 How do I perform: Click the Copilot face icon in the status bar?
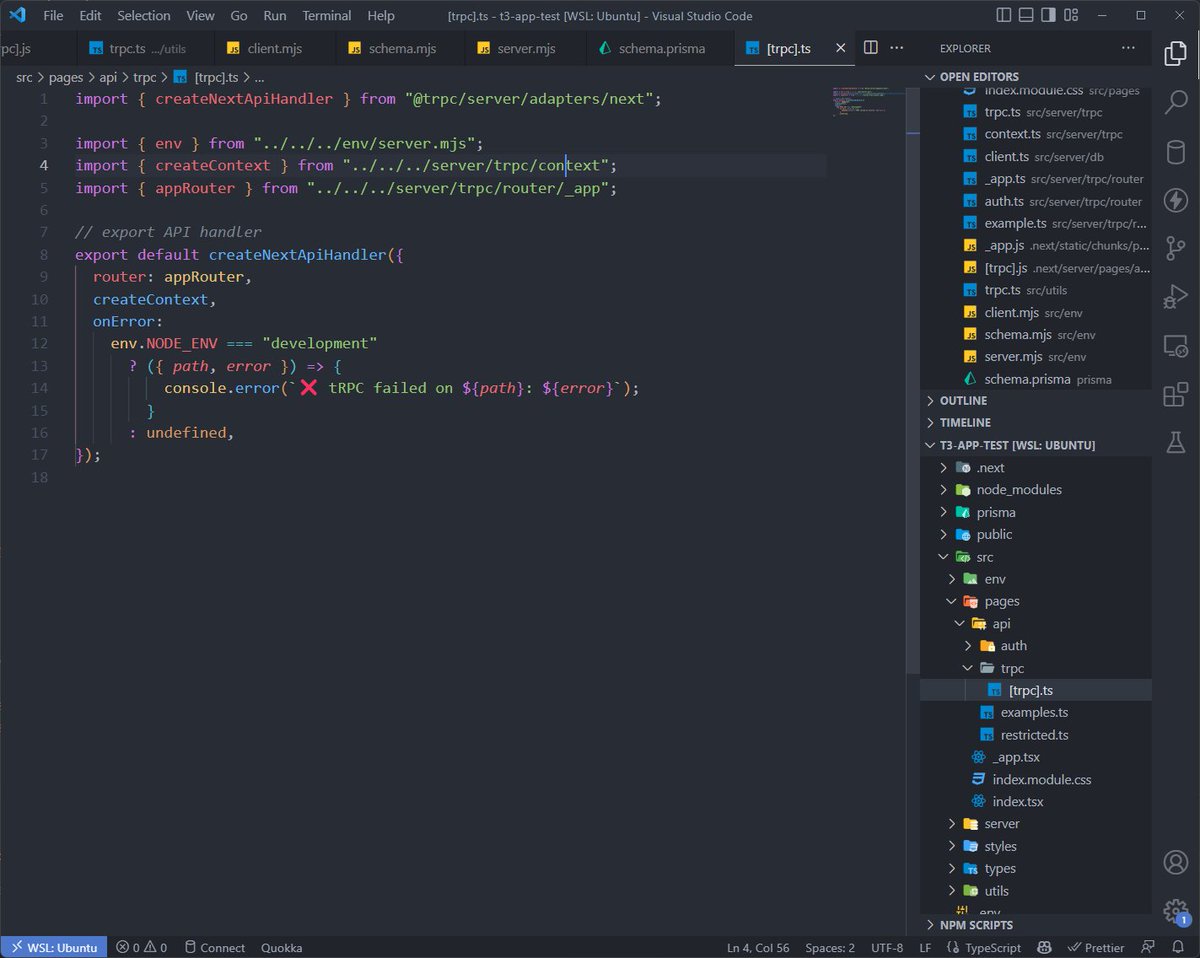(1043, 947)
